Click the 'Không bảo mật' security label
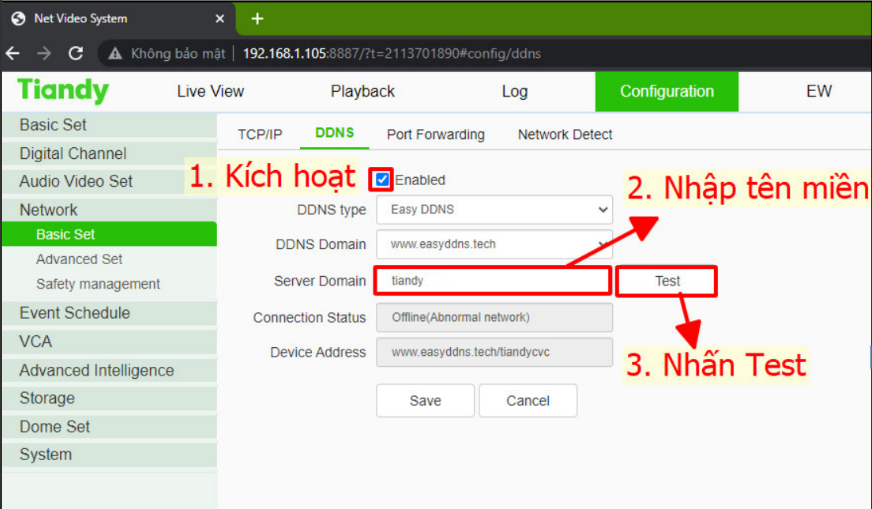 tap(178, 53)
